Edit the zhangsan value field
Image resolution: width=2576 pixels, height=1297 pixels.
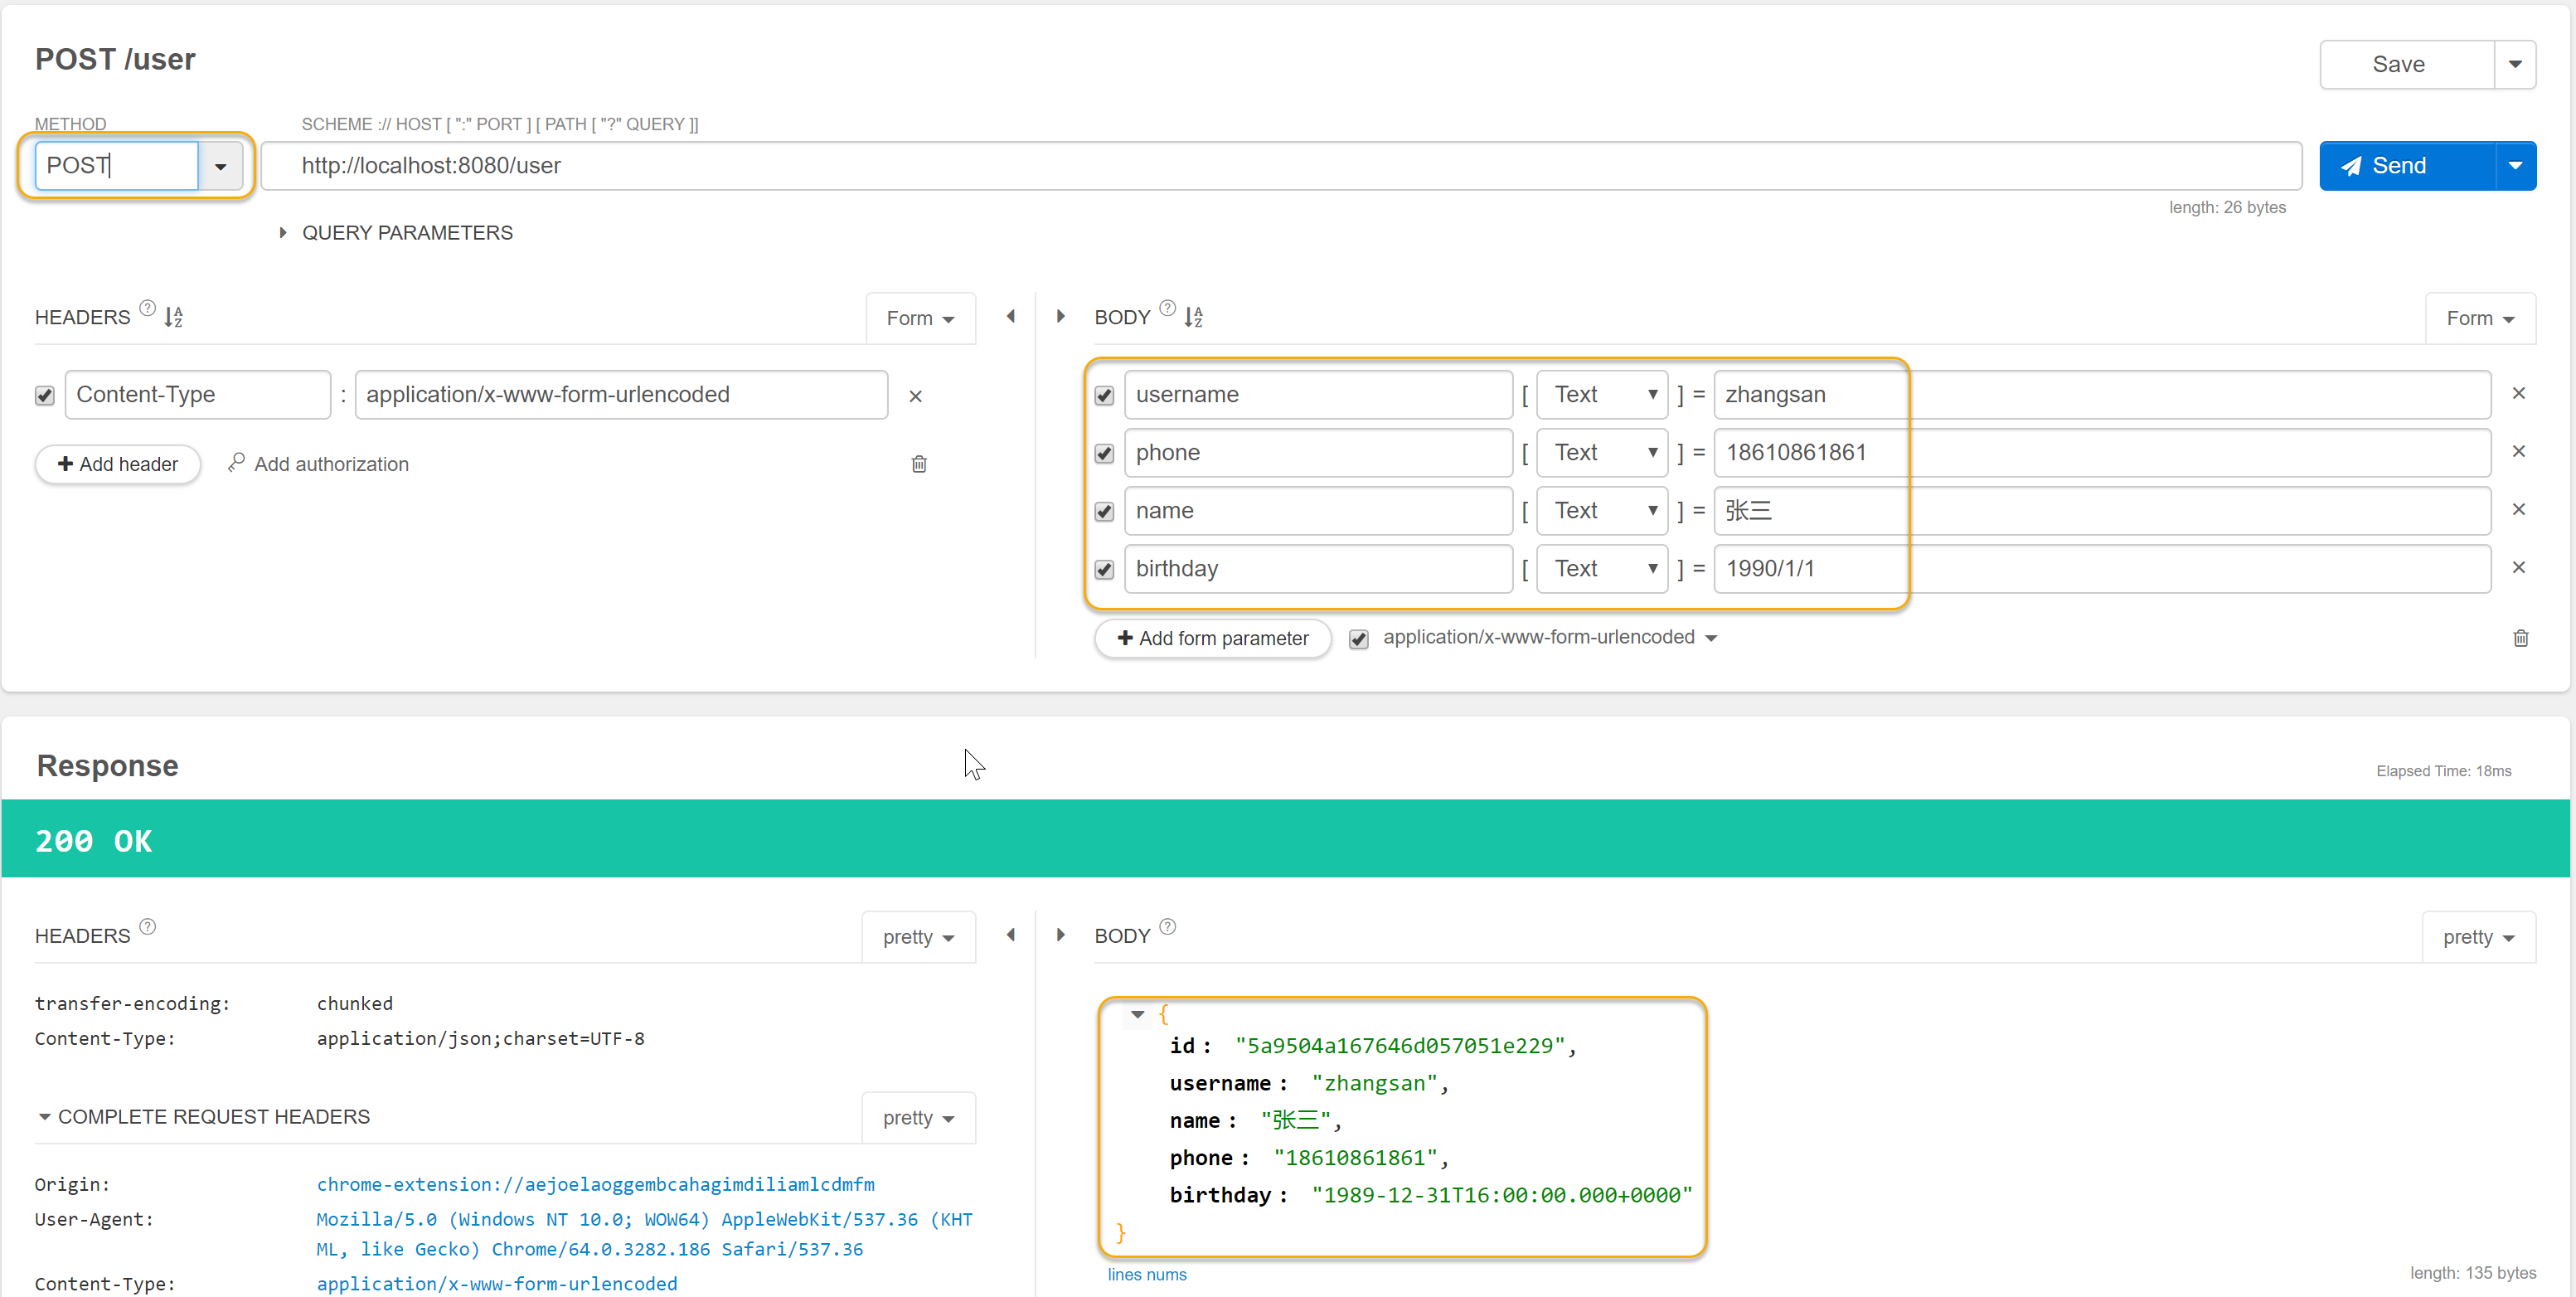[x=2102, y=395]
